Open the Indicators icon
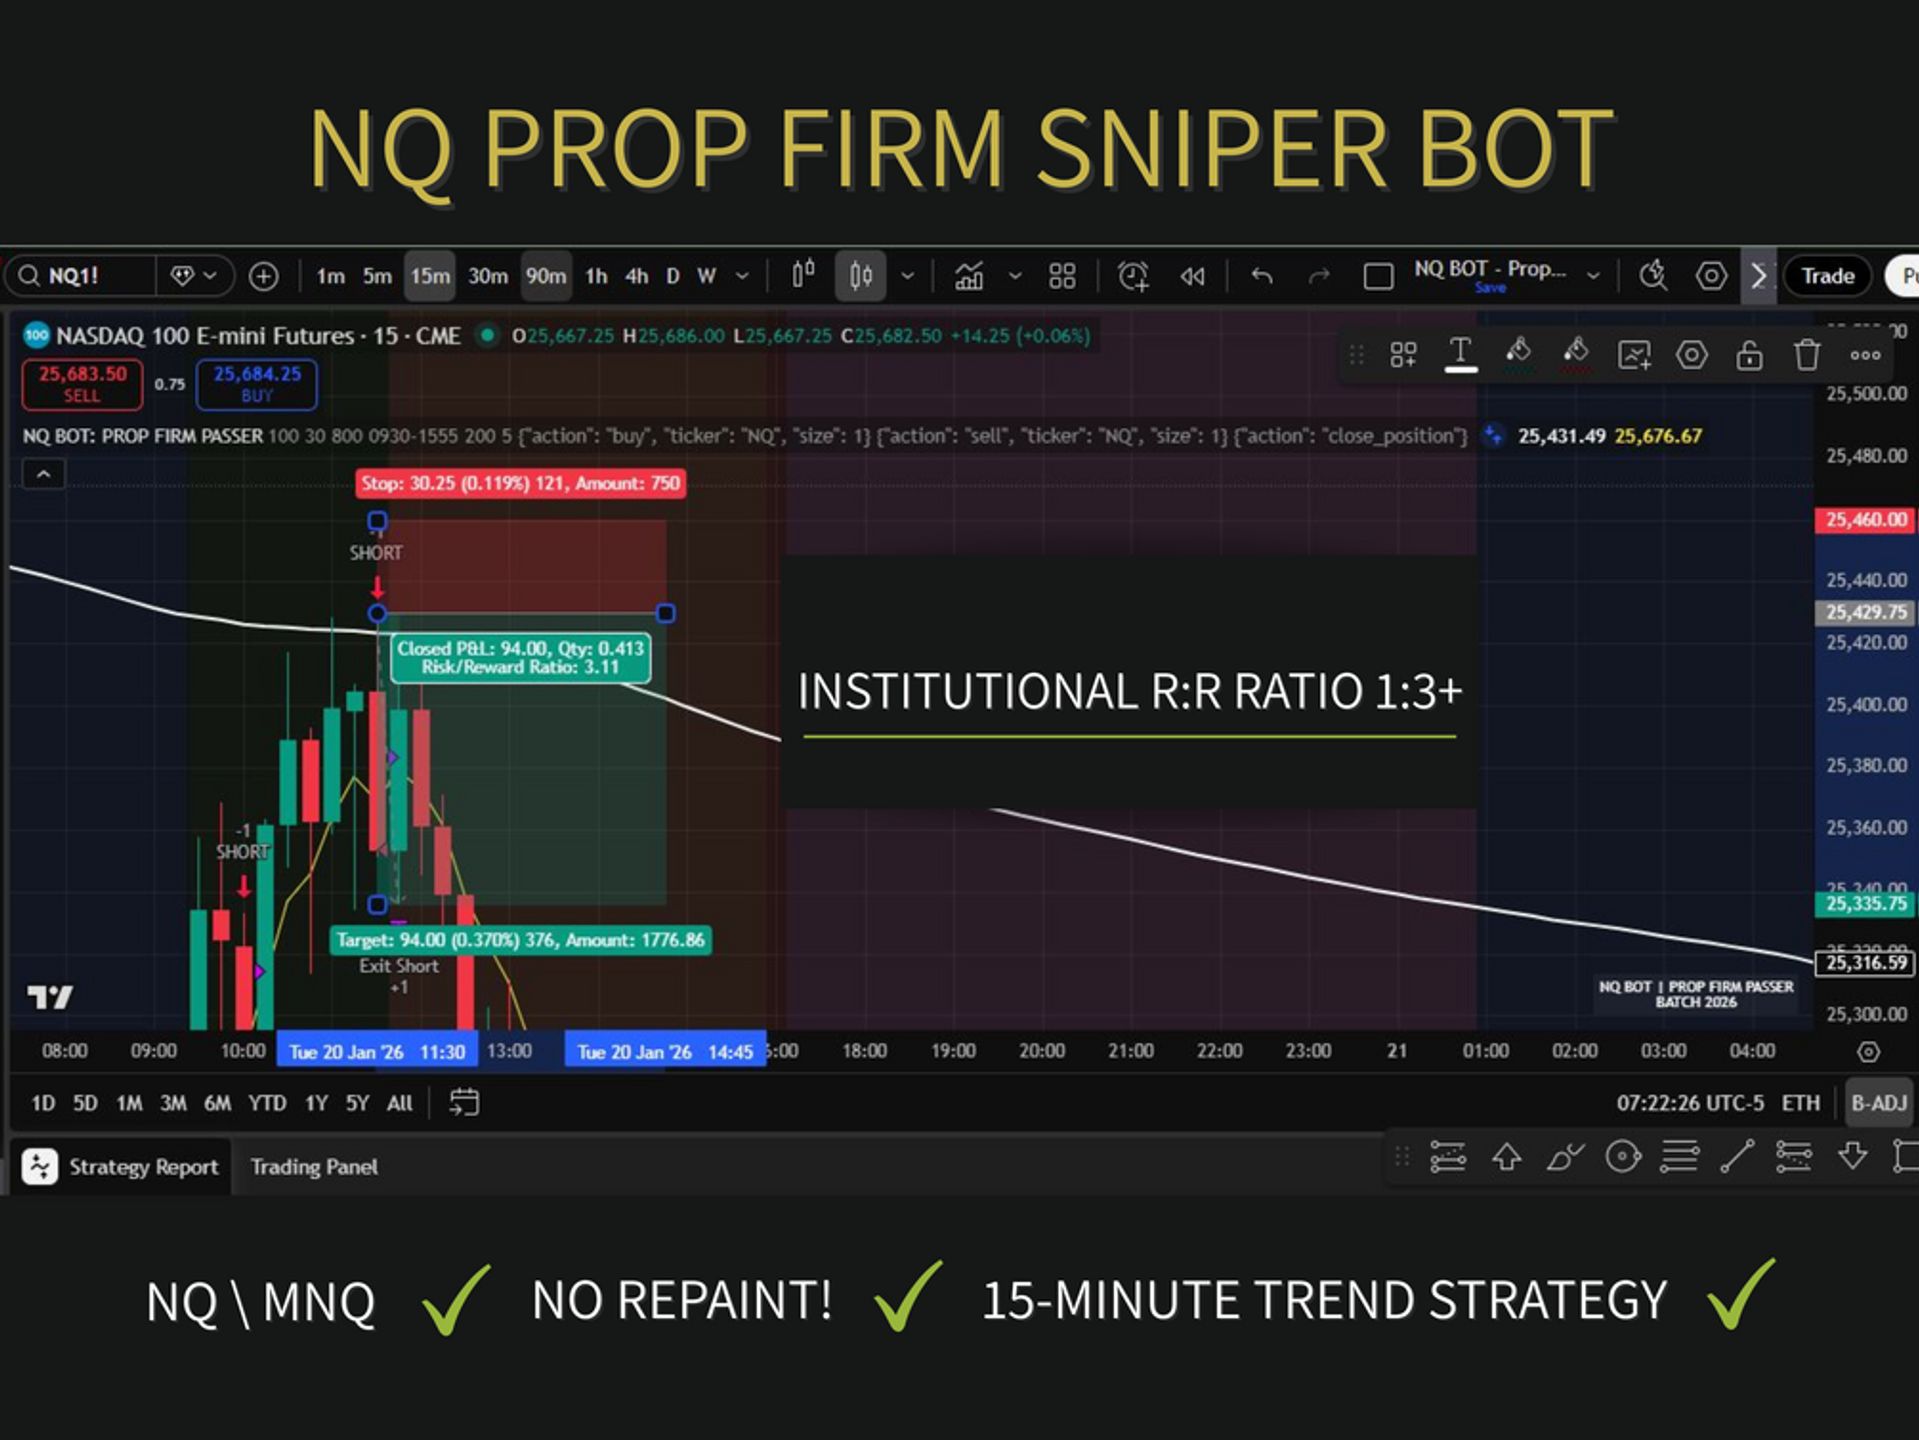 [x=969, y=276]
